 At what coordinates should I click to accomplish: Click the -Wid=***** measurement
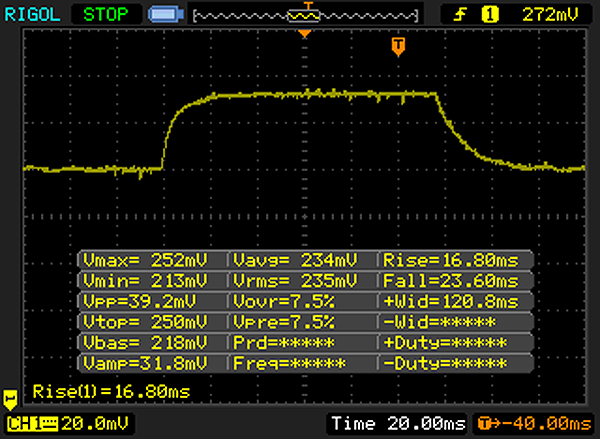[439, 322]
